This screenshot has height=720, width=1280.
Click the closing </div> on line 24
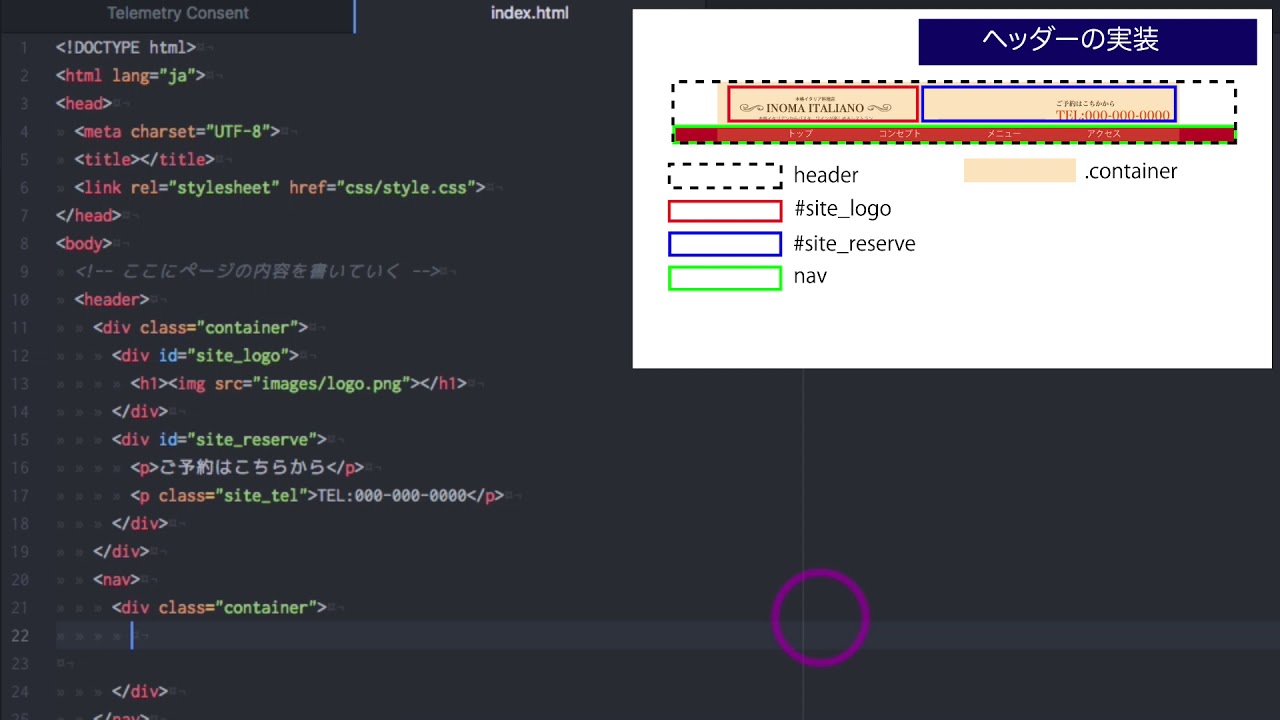point(140,691)
